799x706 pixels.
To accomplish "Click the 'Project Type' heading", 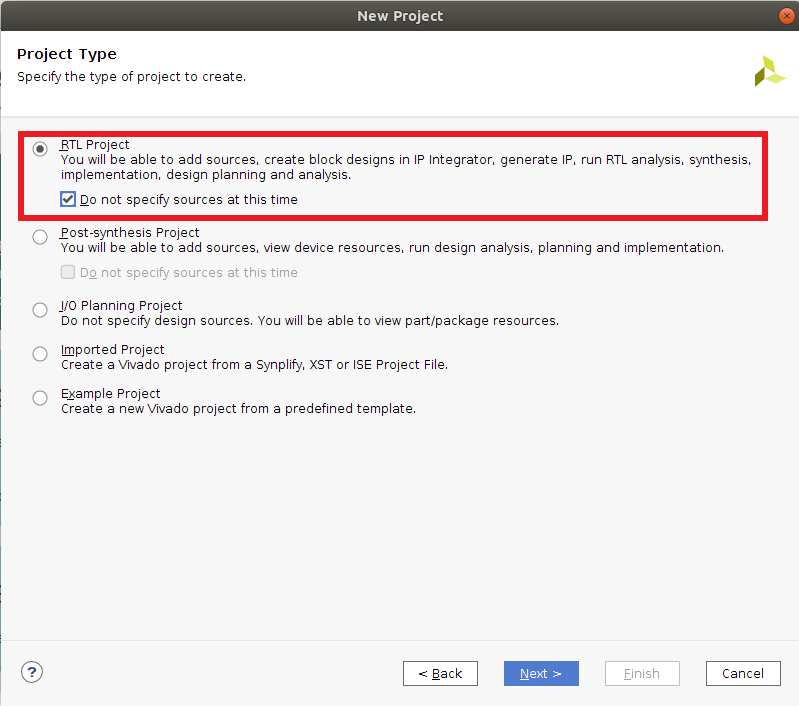I will tap(67, 54).
